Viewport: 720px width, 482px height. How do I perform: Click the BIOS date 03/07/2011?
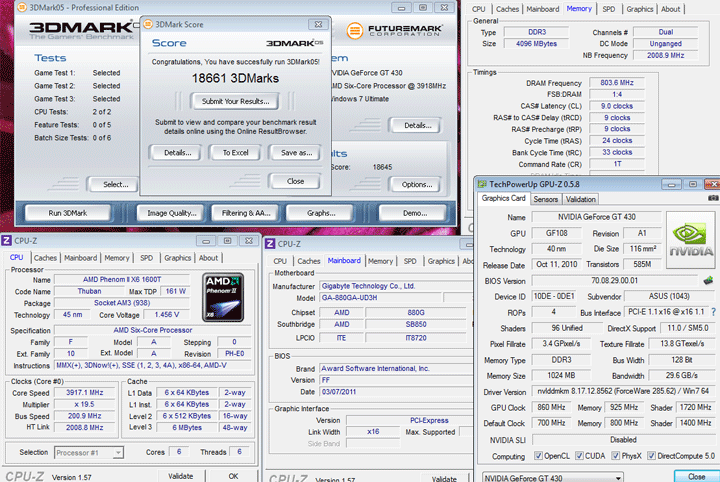pyautogui.click(x=396, y=392)
